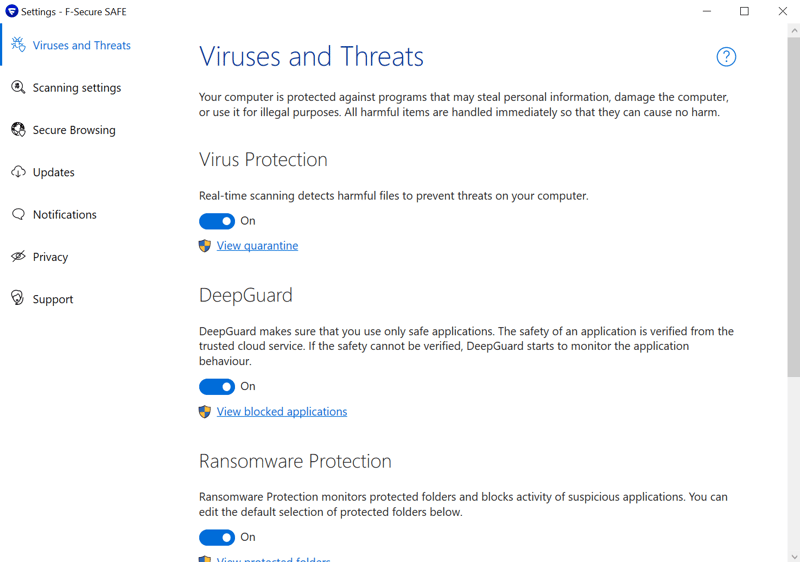Disable the DeepGuard switch
Image resolution: width=800 pixels, height=562 pixels.
pos(217,387)
